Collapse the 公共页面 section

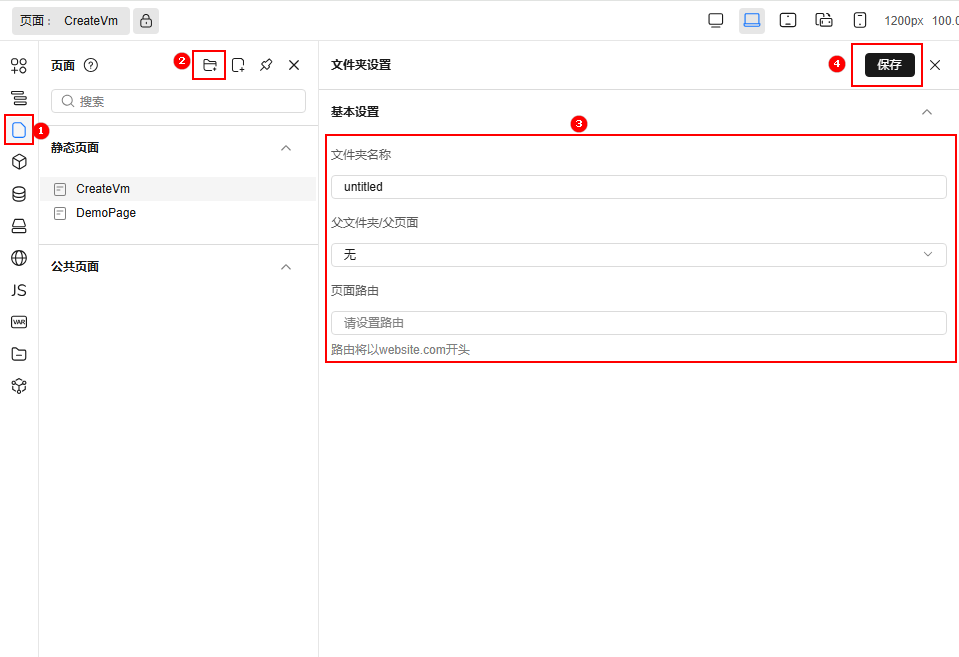(286, 267)
